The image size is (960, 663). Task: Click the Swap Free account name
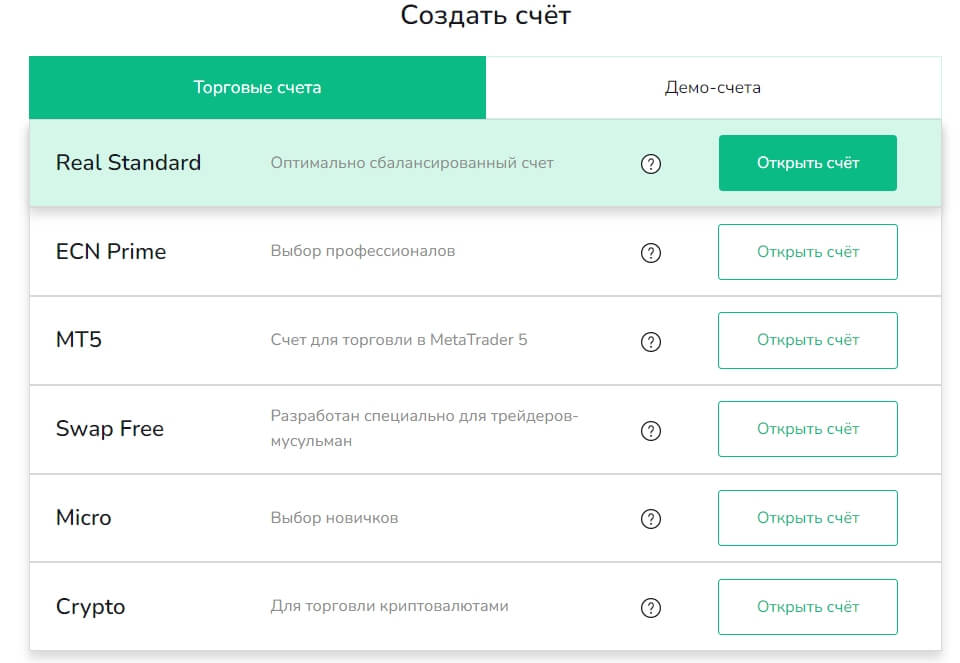click(x=110, y=429)
